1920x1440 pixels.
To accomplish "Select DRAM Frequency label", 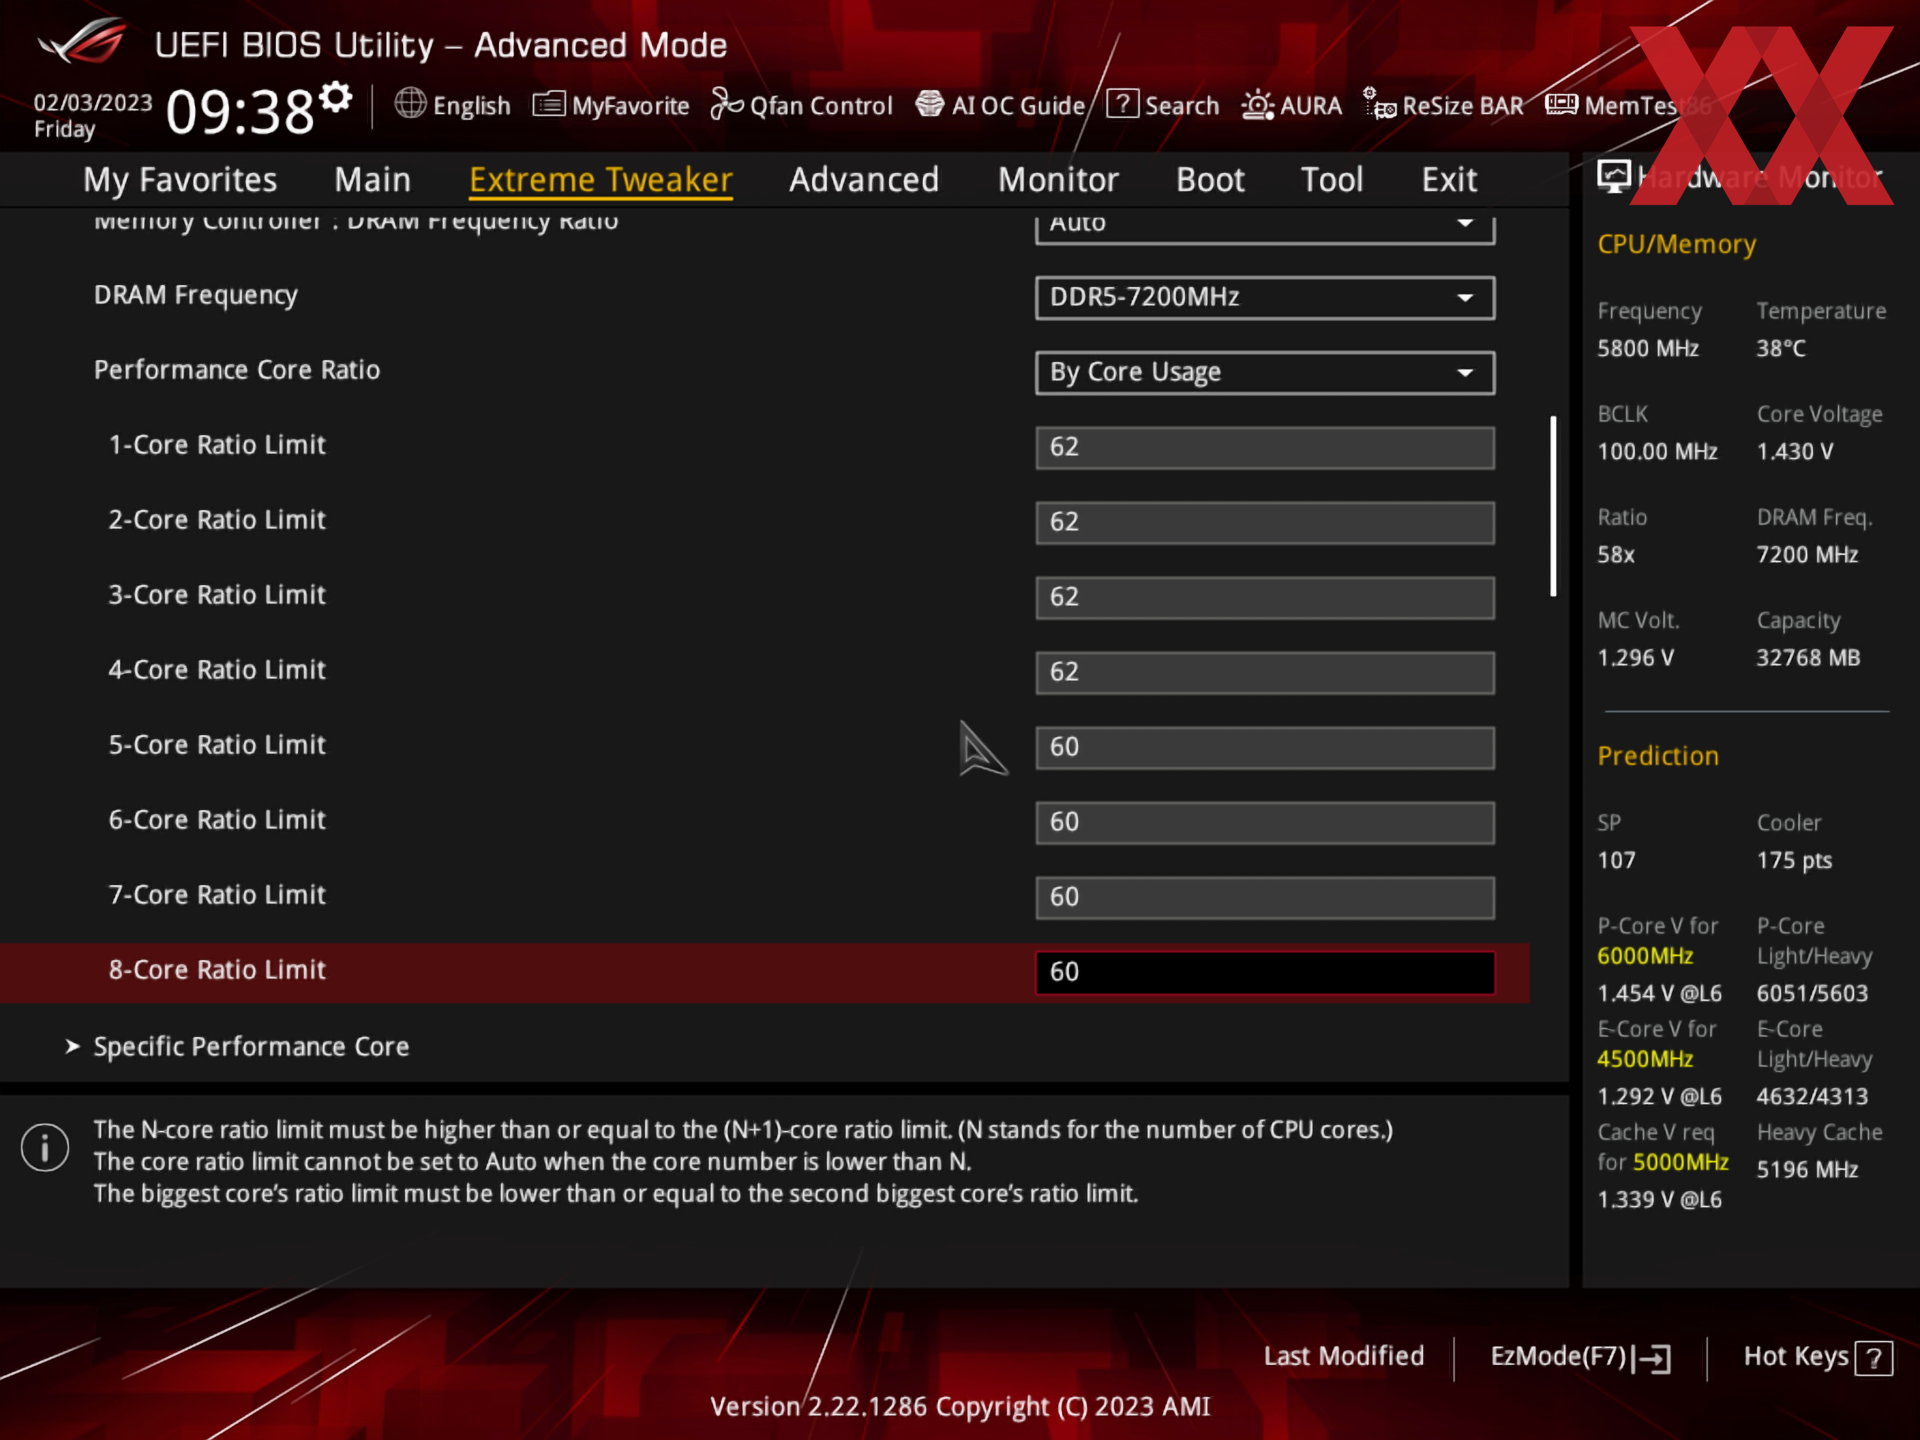I will 196,295.
